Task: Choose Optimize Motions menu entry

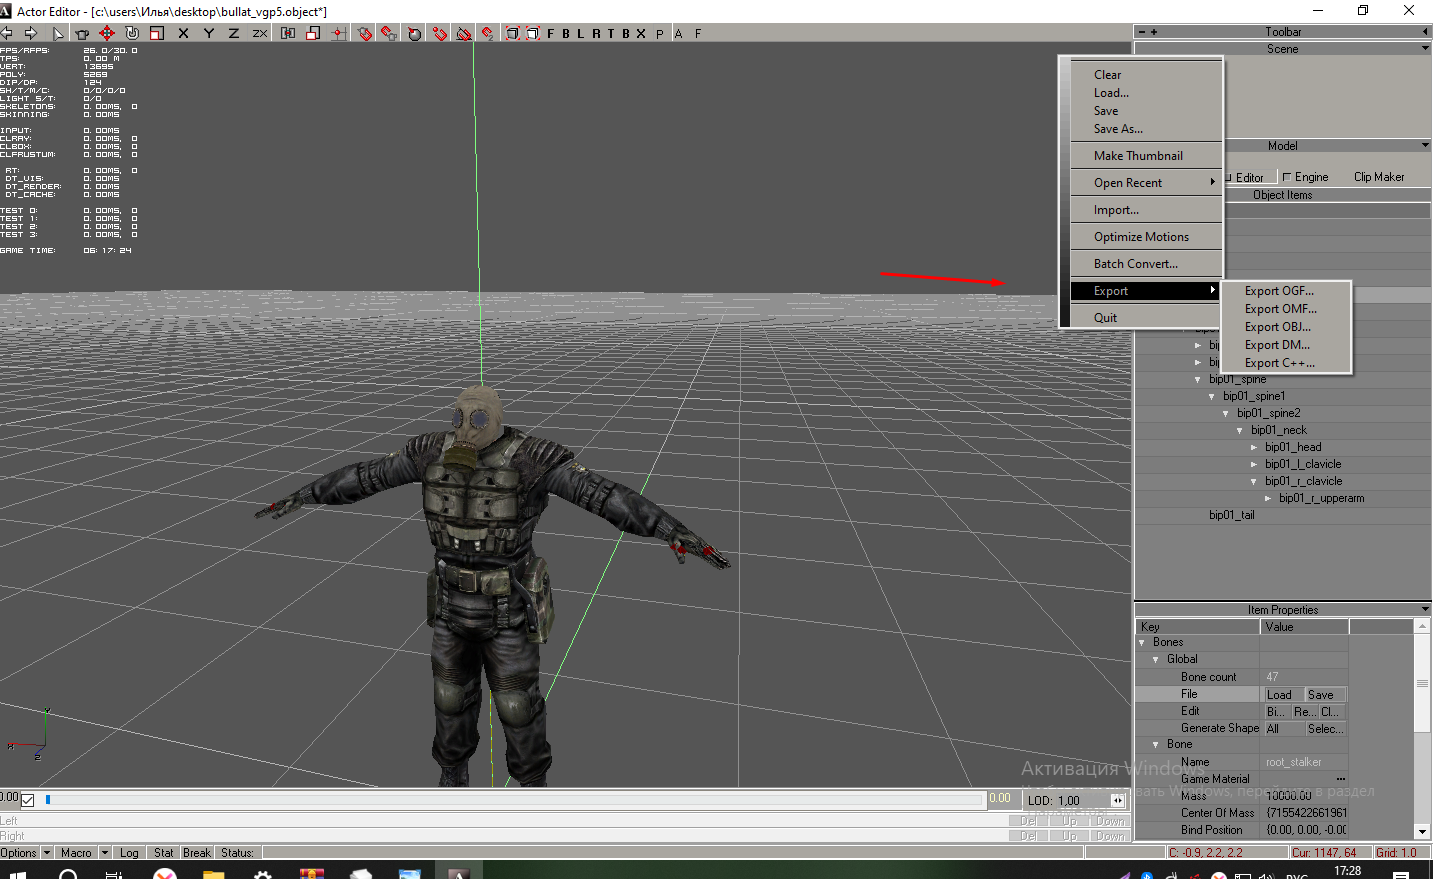Action: point(1145,237)
